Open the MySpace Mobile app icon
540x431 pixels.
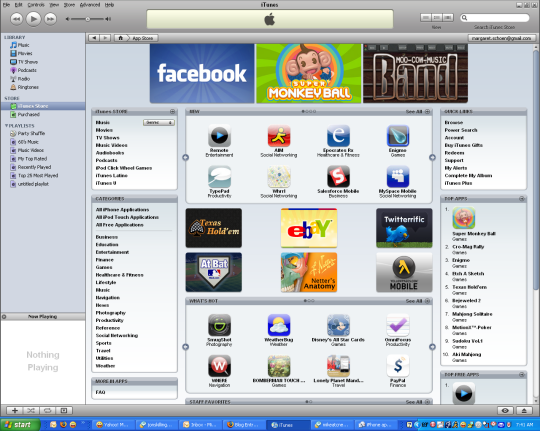click(398, 177)
